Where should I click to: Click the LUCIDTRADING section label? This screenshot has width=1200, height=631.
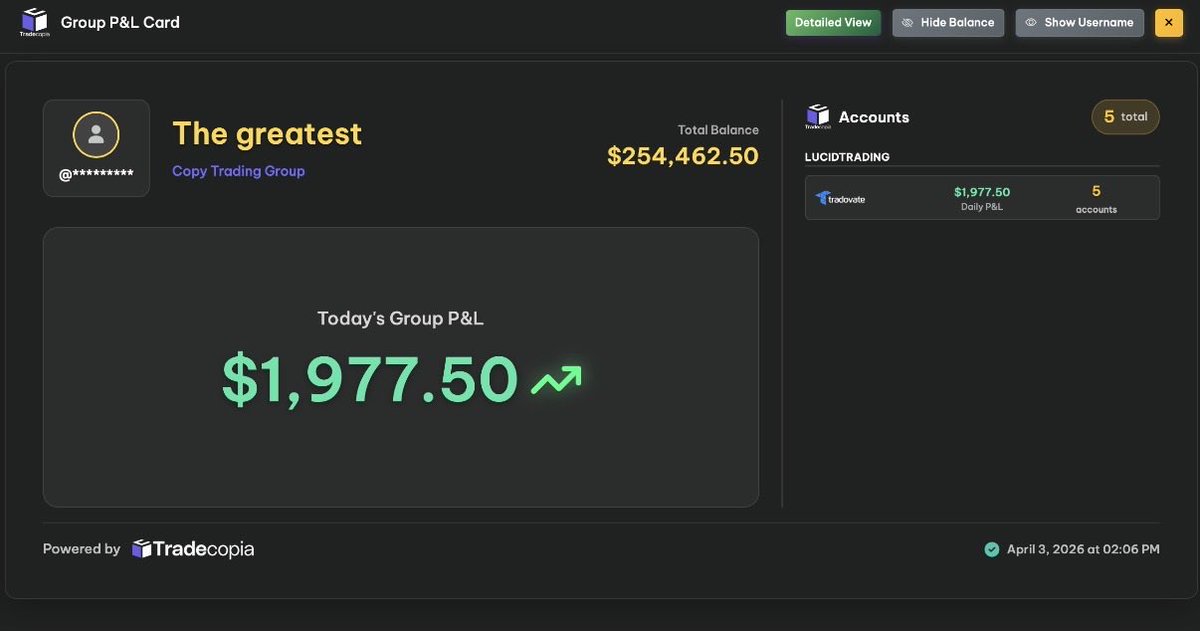(x=847, y=157)
